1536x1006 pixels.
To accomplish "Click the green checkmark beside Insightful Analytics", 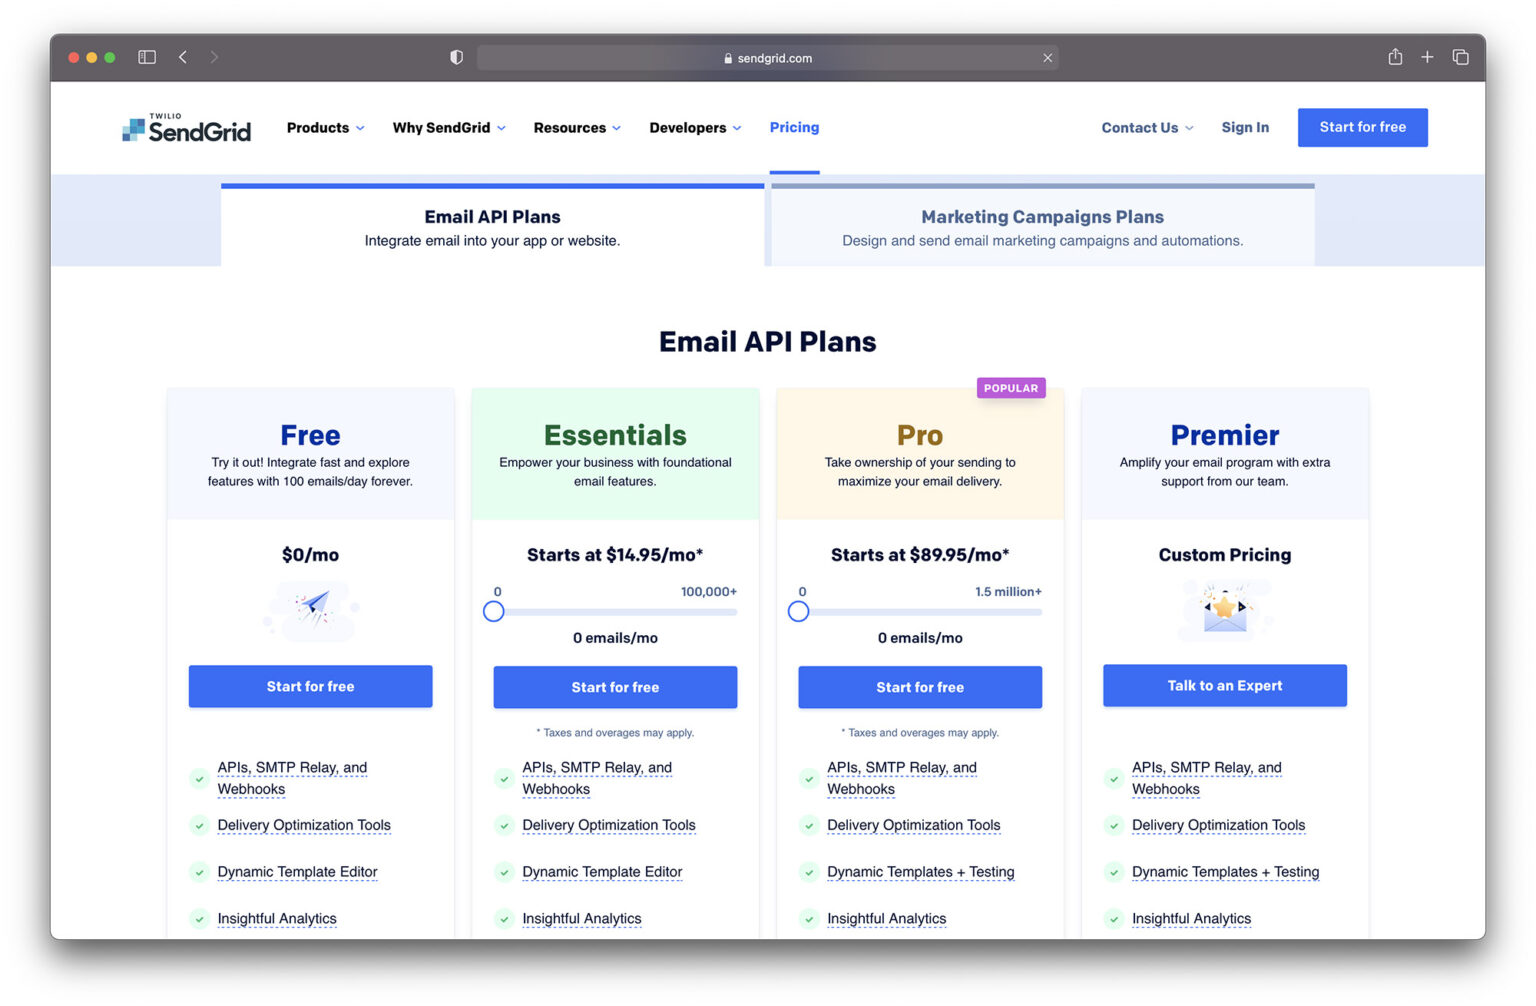I will tap(199, 918).
